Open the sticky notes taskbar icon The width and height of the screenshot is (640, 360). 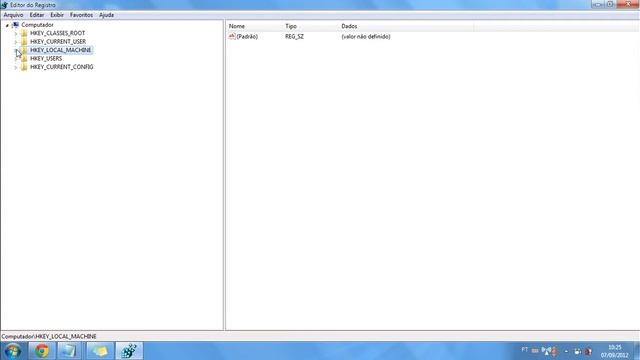coord(100,351)
